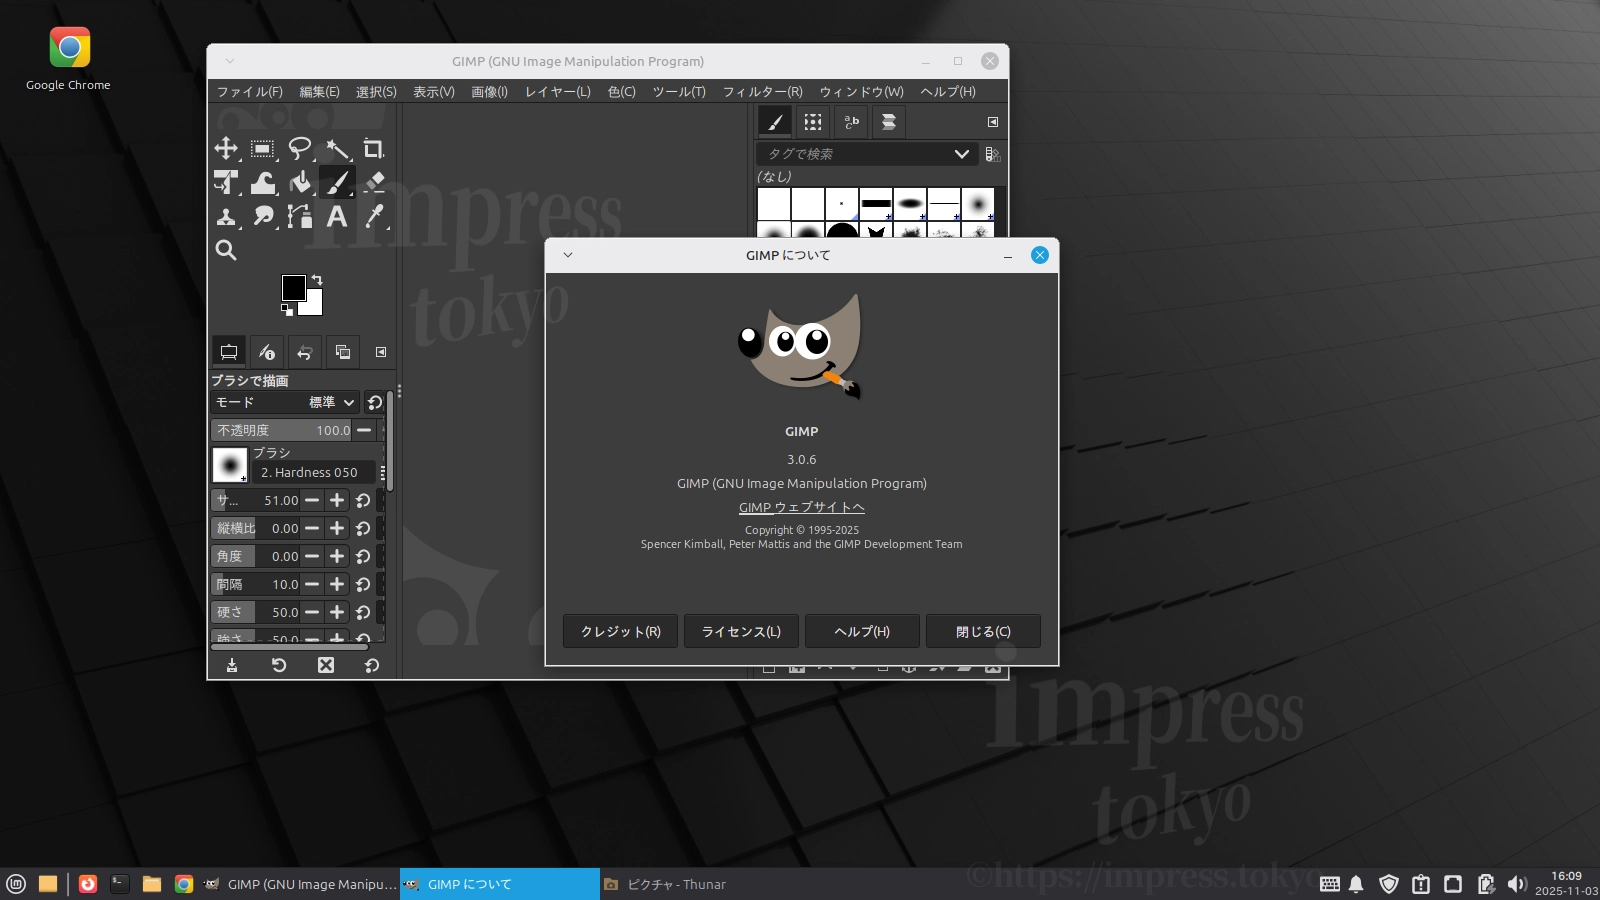Image resolution: width=1600 pixels, height=900 pixels.
Task: Open the About dialog window menu chevron
Action: point(568,255)
